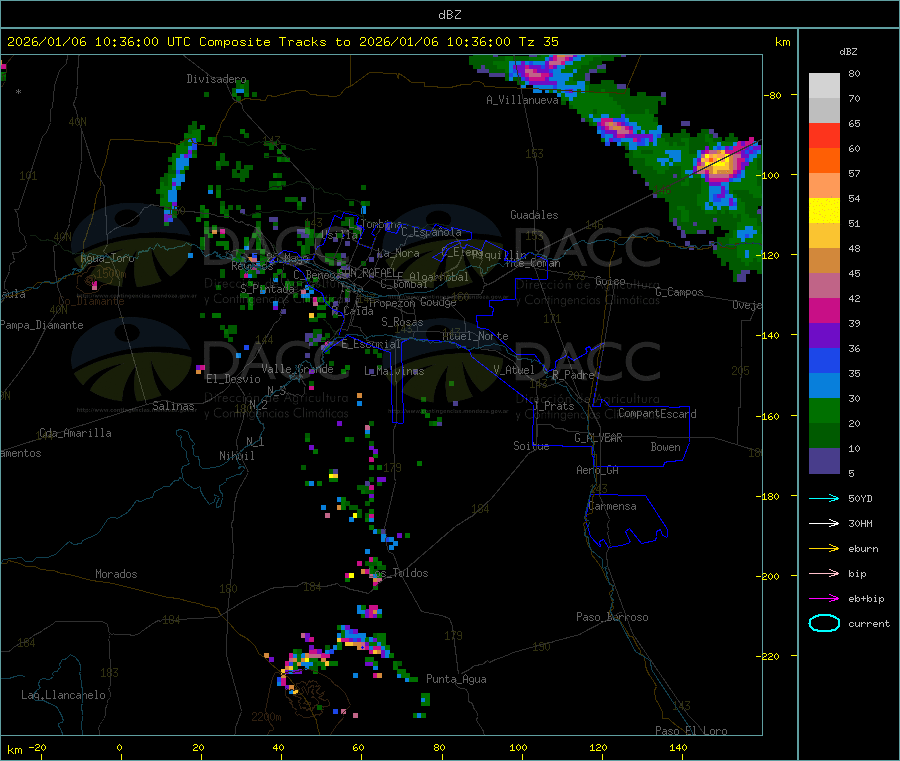This screenshot has width=900, height=761.
Task: Click the dBZ title at top
Action: point(449,15)
